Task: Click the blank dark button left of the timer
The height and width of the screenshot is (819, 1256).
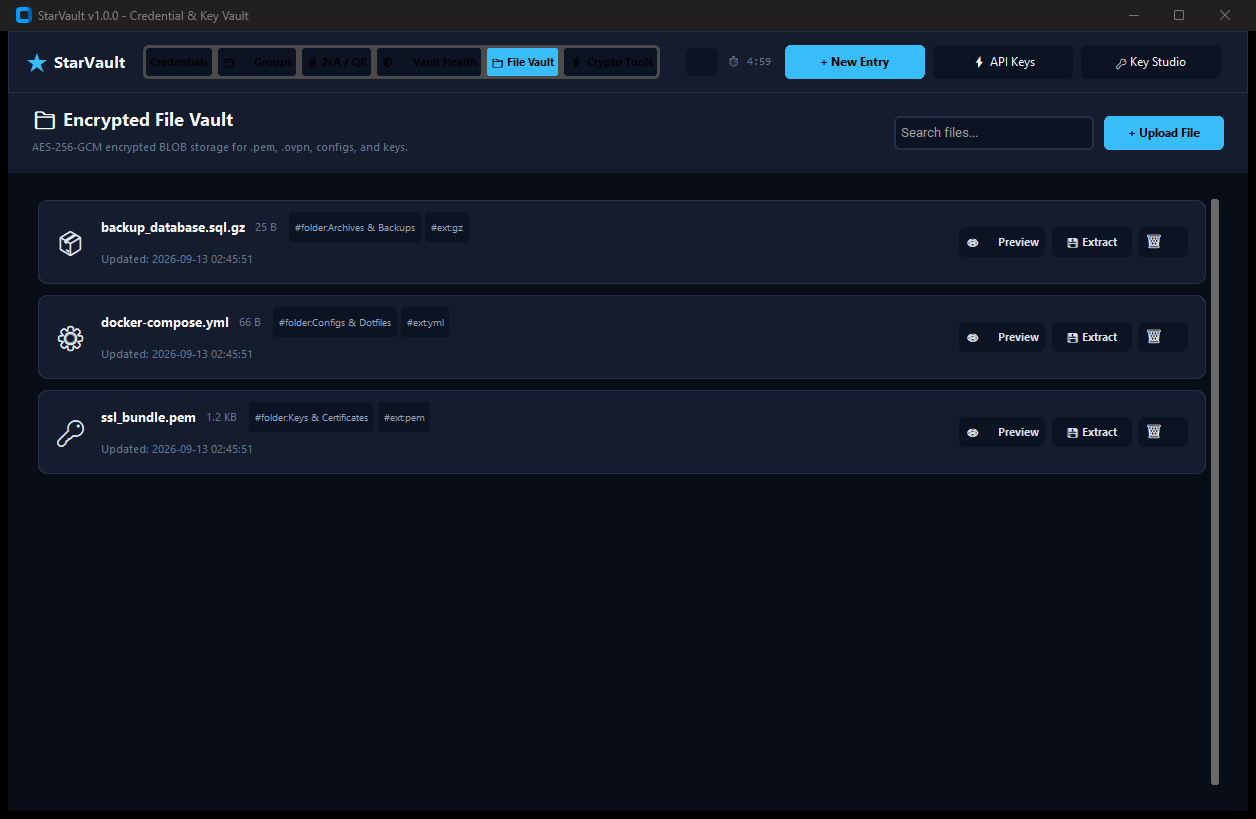Action: 702,62
